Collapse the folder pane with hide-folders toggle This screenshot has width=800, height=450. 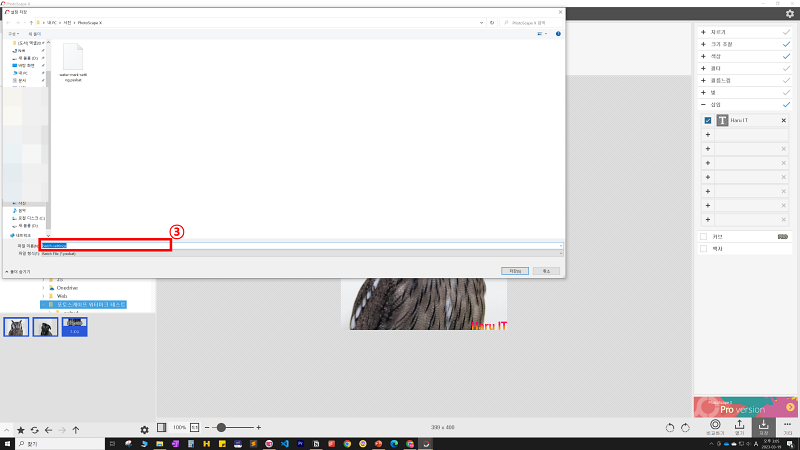(18, 272)
